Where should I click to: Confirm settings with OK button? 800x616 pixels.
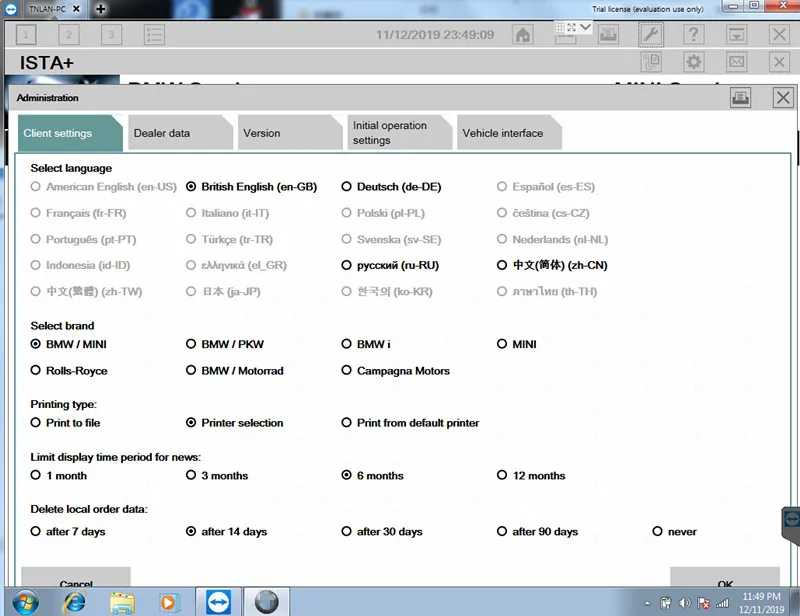(x=725, y=577)
